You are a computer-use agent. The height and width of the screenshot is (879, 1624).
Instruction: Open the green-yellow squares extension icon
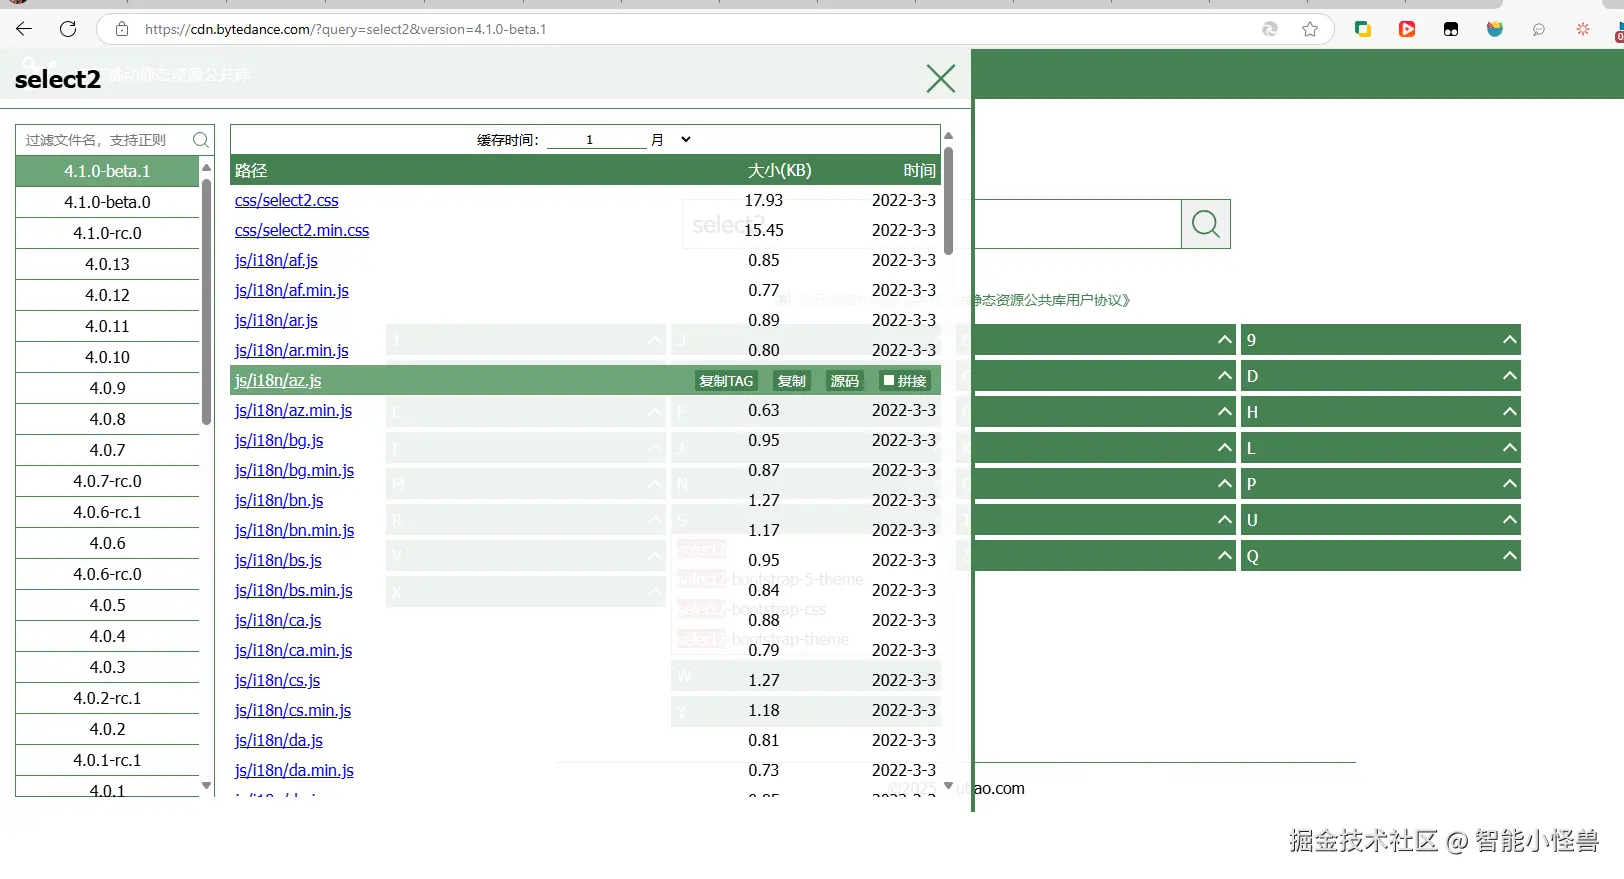coord(1363,29)
